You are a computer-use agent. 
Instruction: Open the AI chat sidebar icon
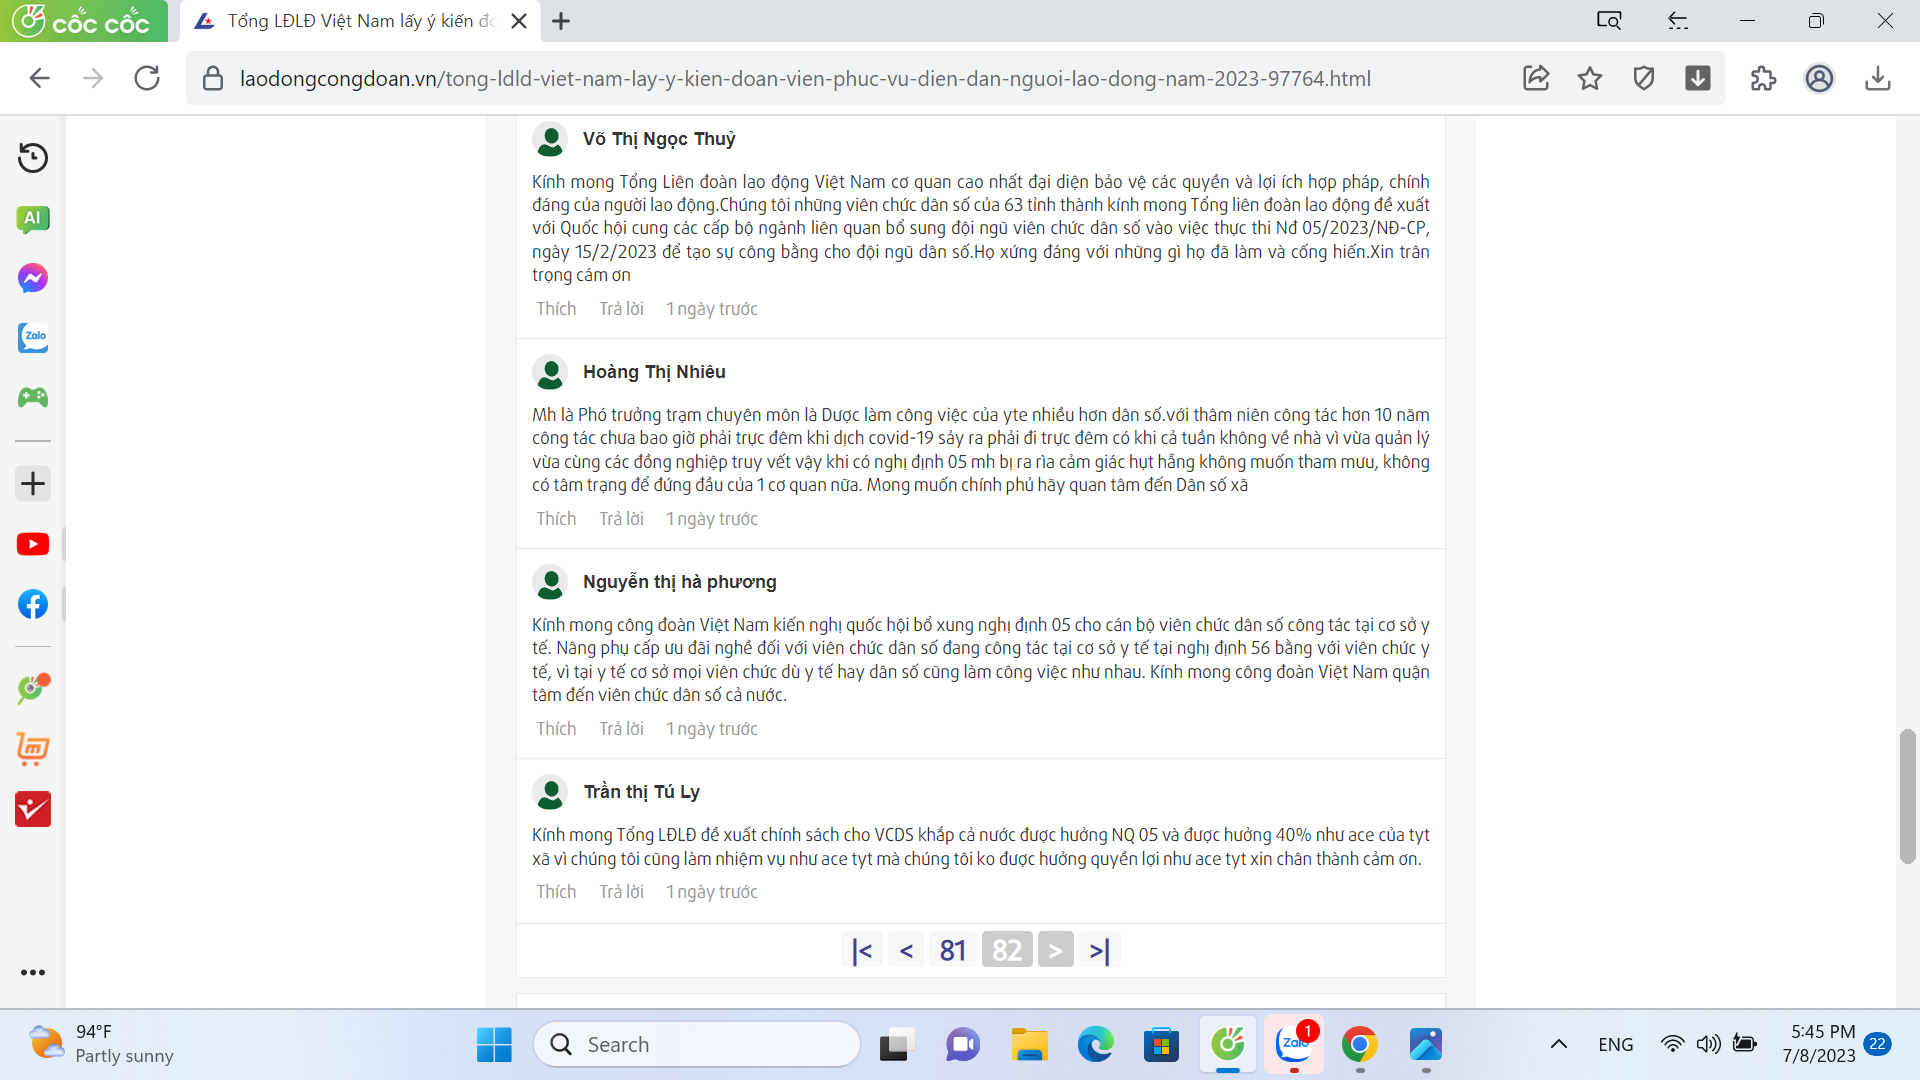point(33,218)
